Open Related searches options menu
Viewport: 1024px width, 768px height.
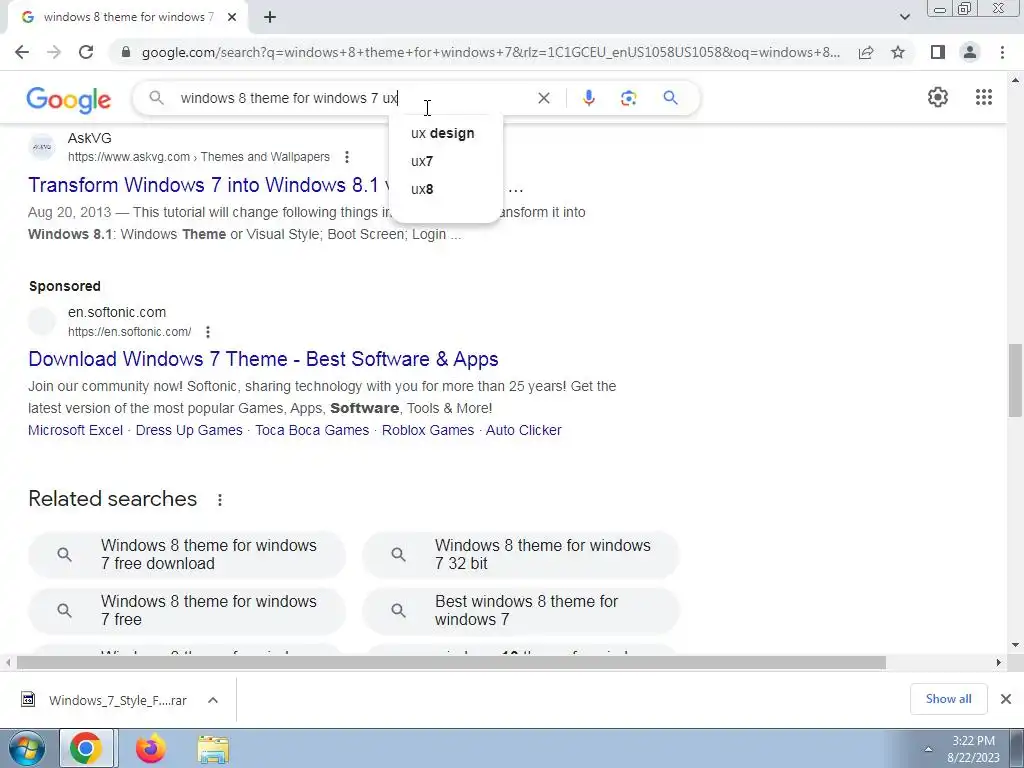click(x=220, y=500)
